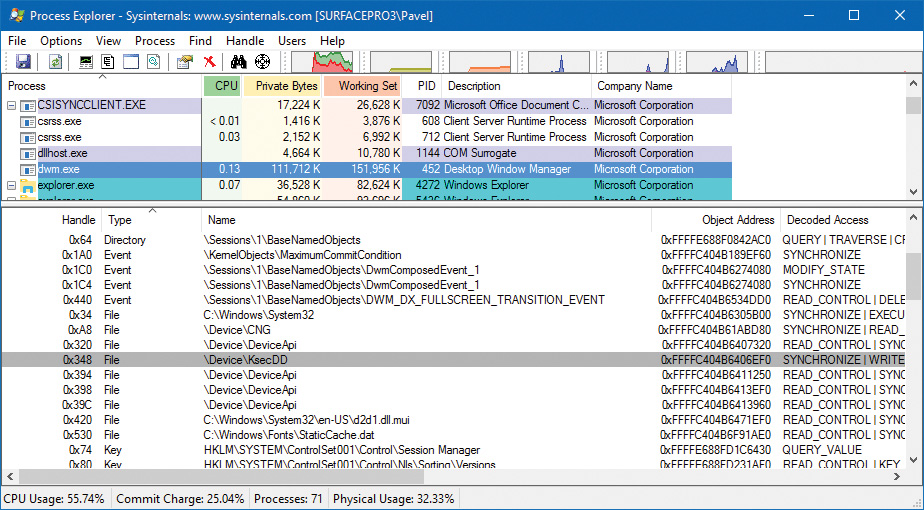
Task: Click the Show Process Tree icon
Action: [108, 62]
